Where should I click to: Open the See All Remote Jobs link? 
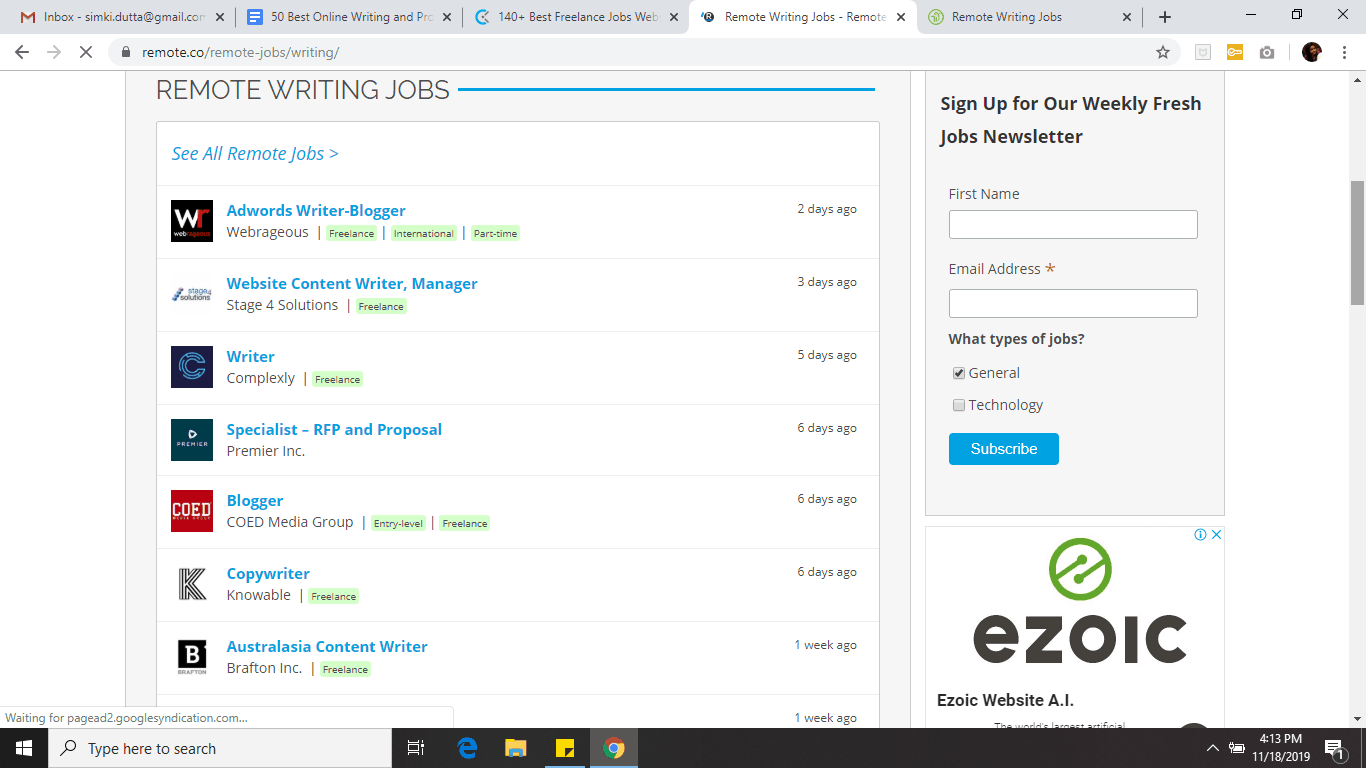click(x=255, y=153)
